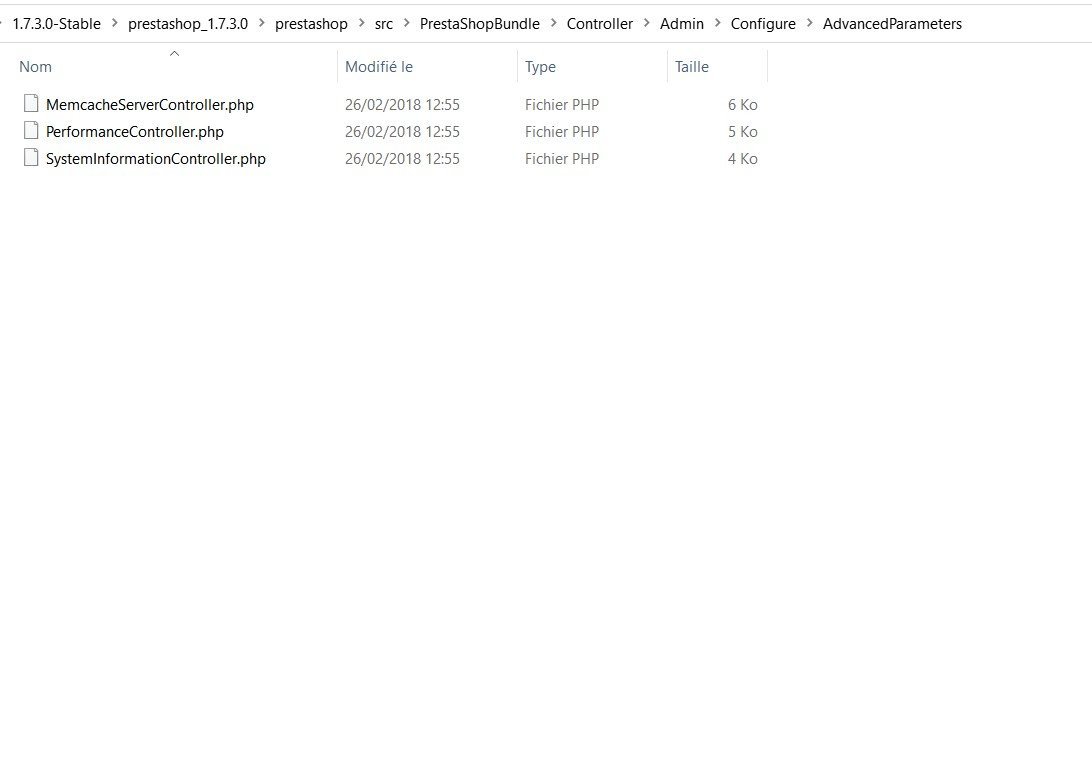Open the prestashop breadcrumb folder
The image size is (1092, 784).
[311, 24]
